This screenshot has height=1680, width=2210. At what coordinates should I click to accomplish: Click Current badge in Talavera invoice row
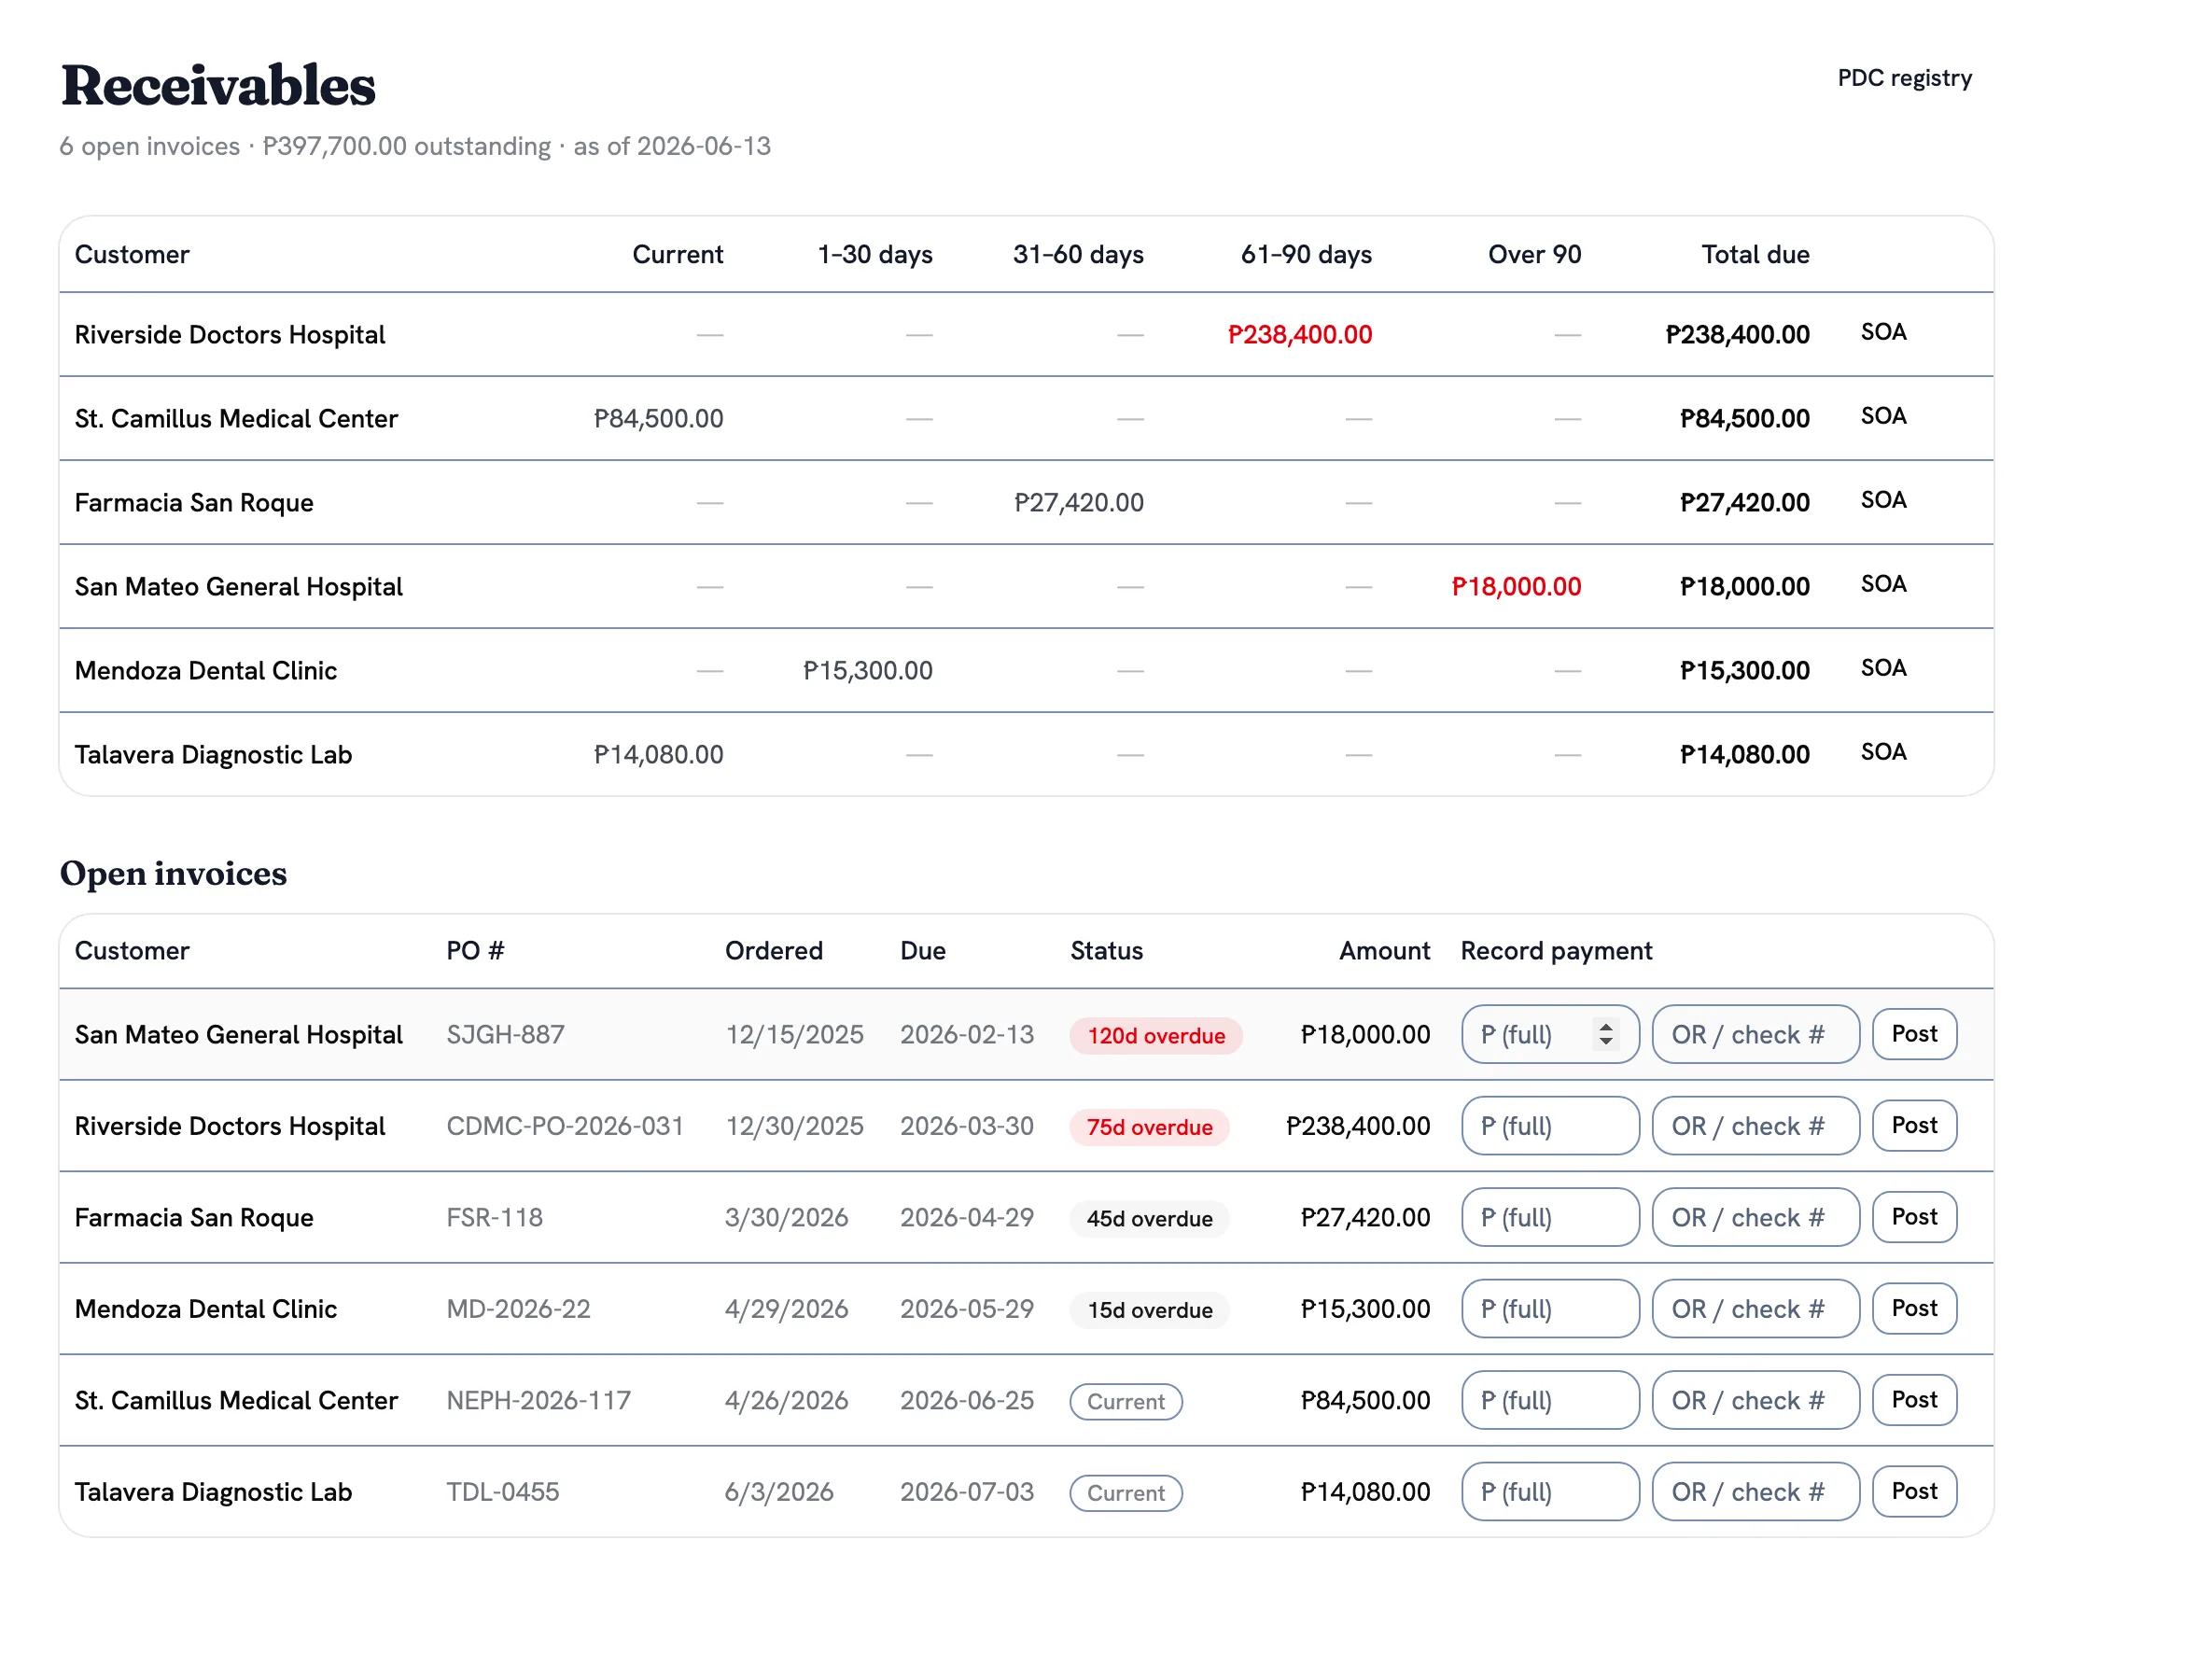pyautogui.click(x=1125, y=1492)
